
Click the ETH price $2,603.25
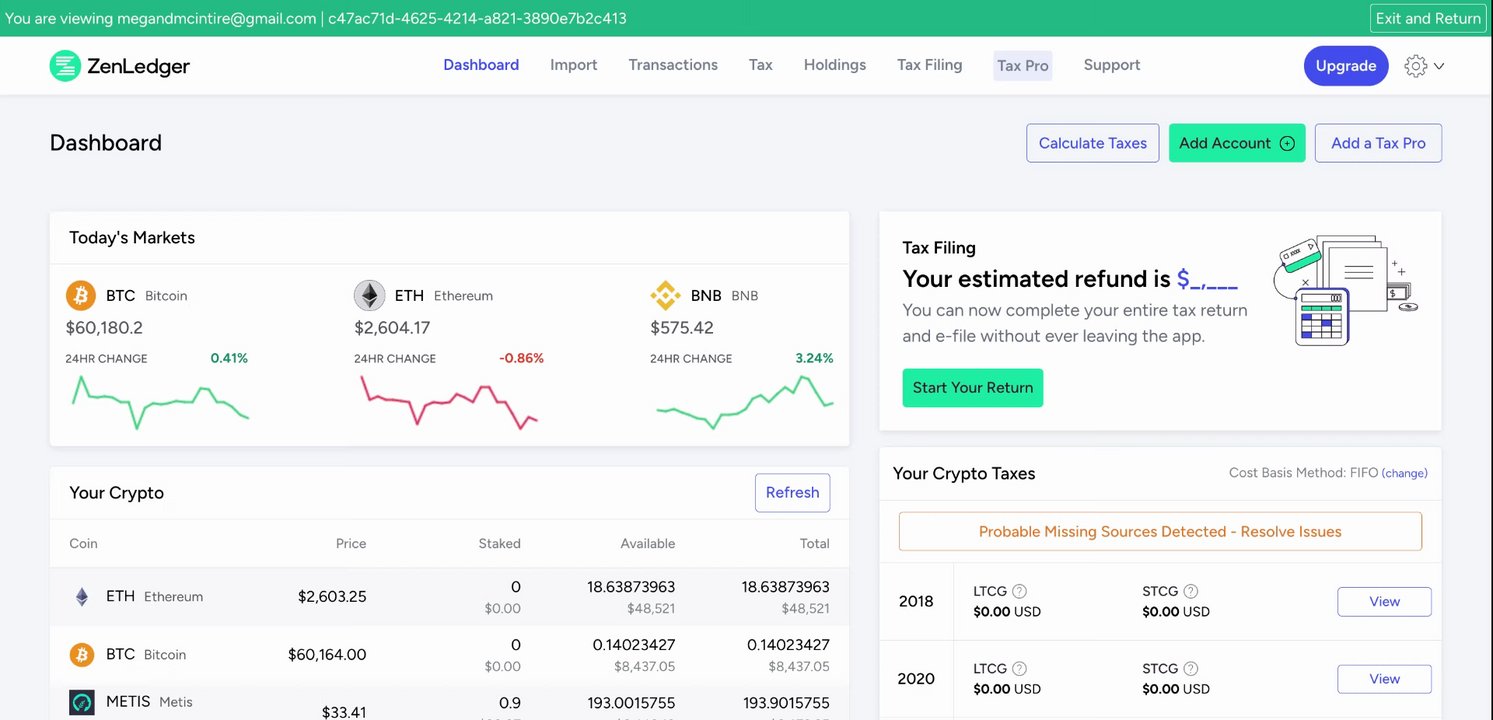click(332, 597)
